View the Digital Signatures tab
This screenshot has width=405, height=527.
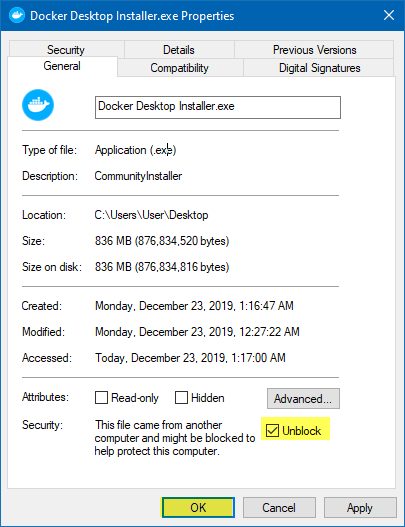click(319, 68)
